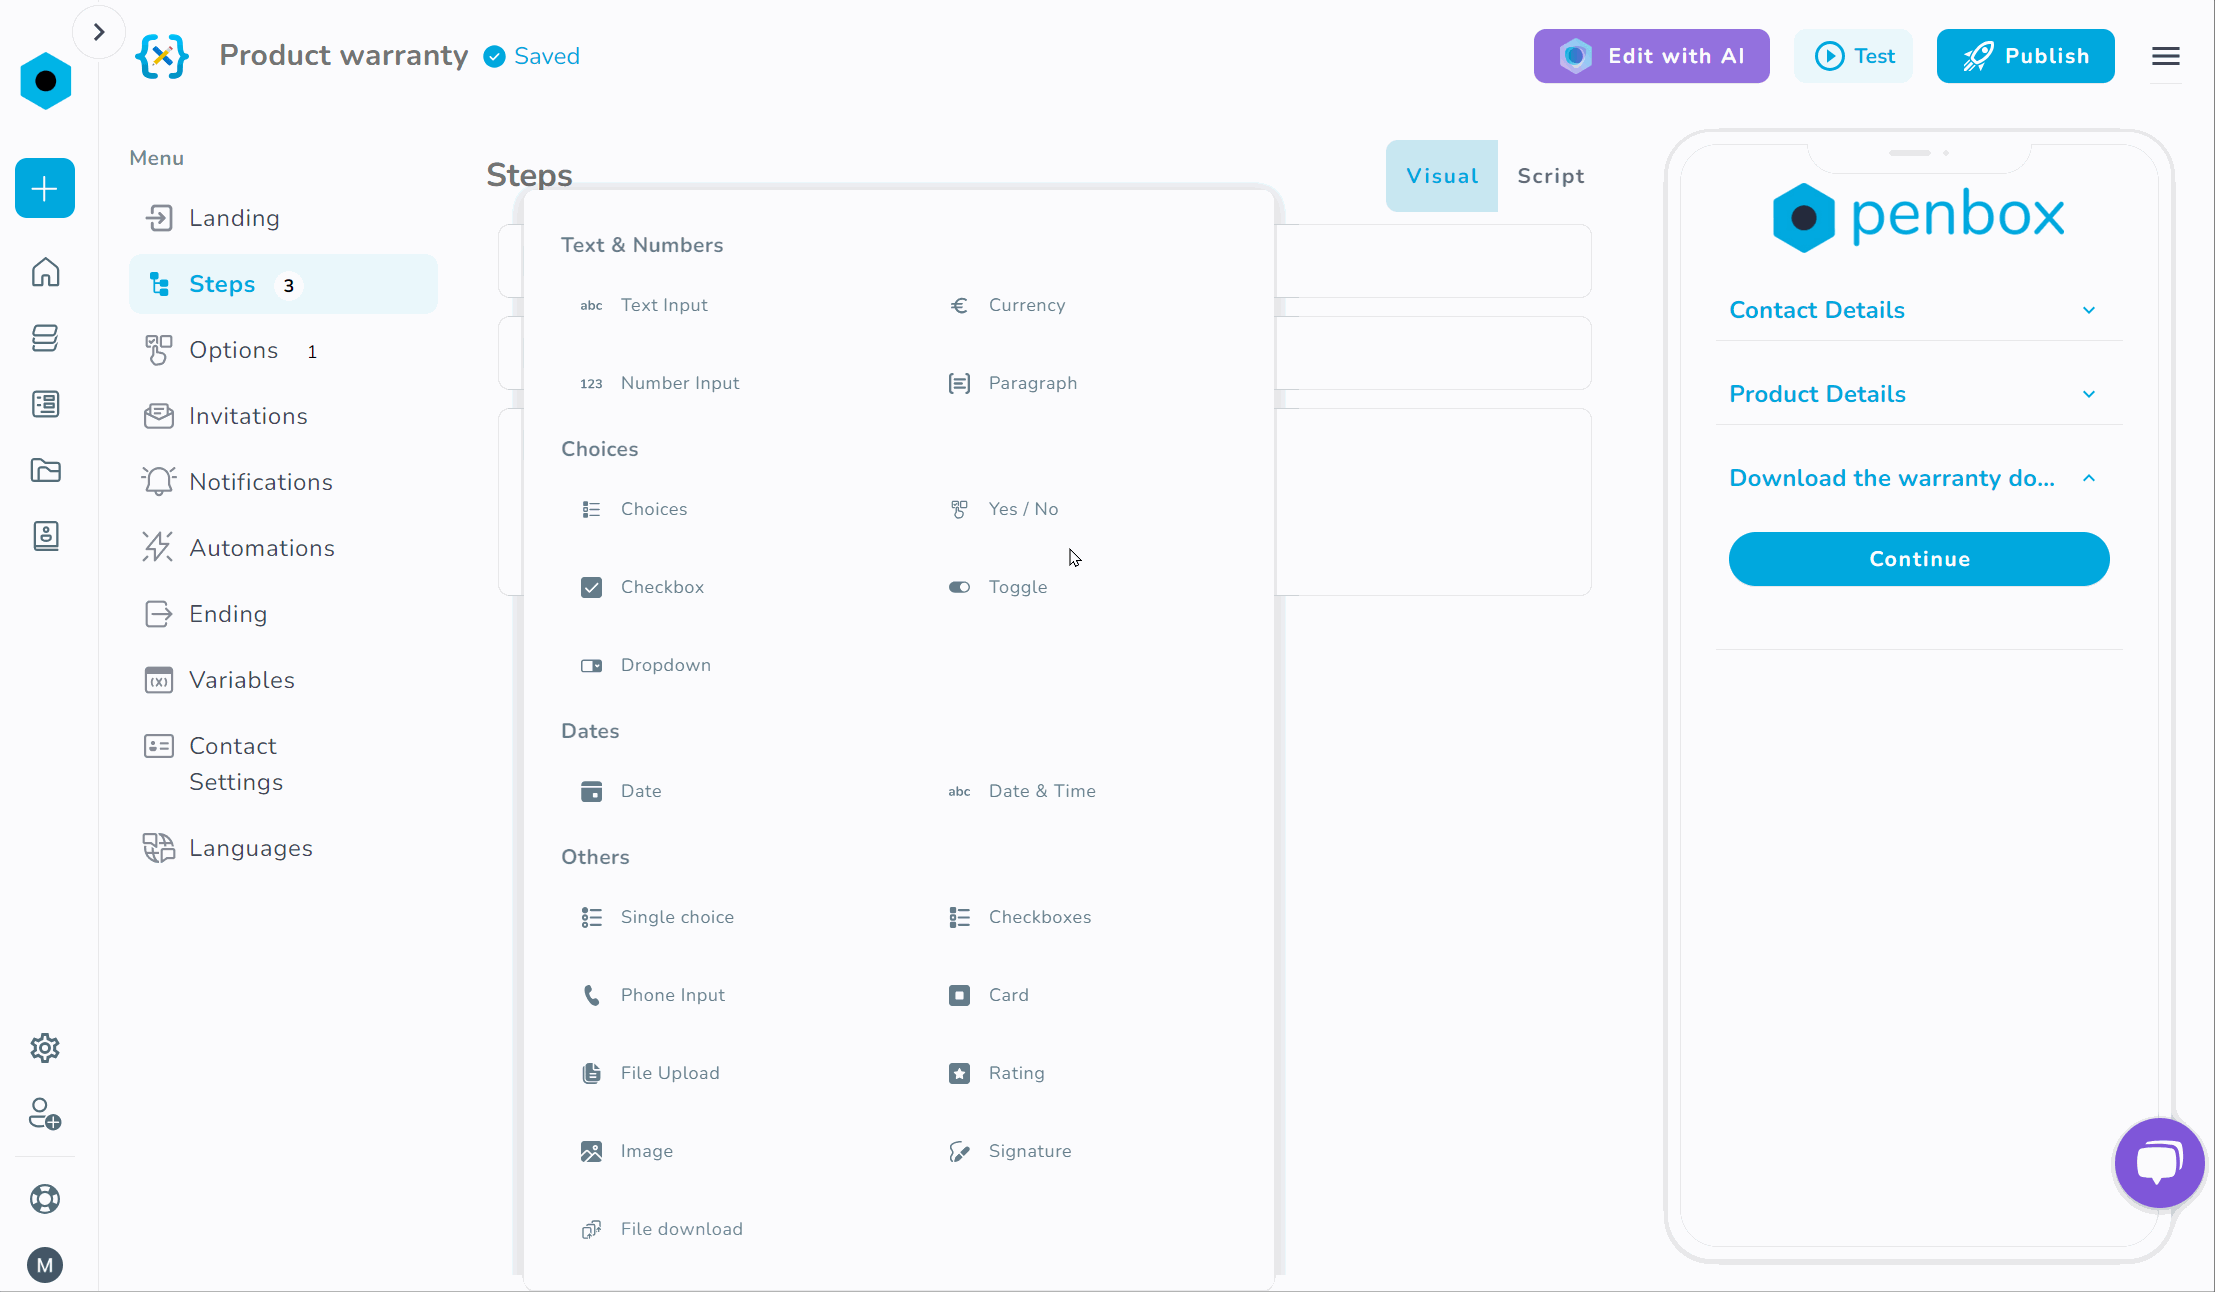Switch to the Visual tab

coord(1441,175)
